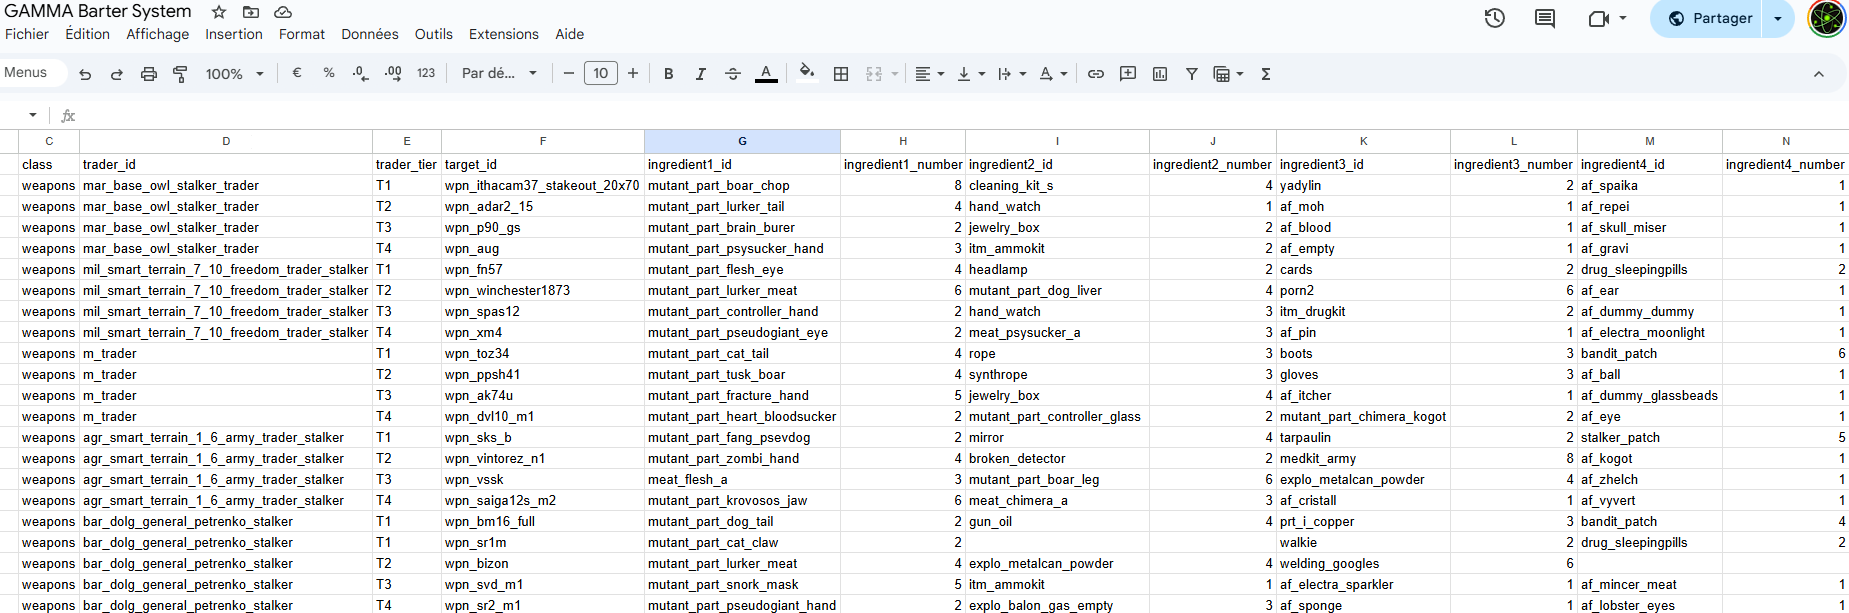
Task: Format as currency with euro button
Action: (x=297, y=73)
